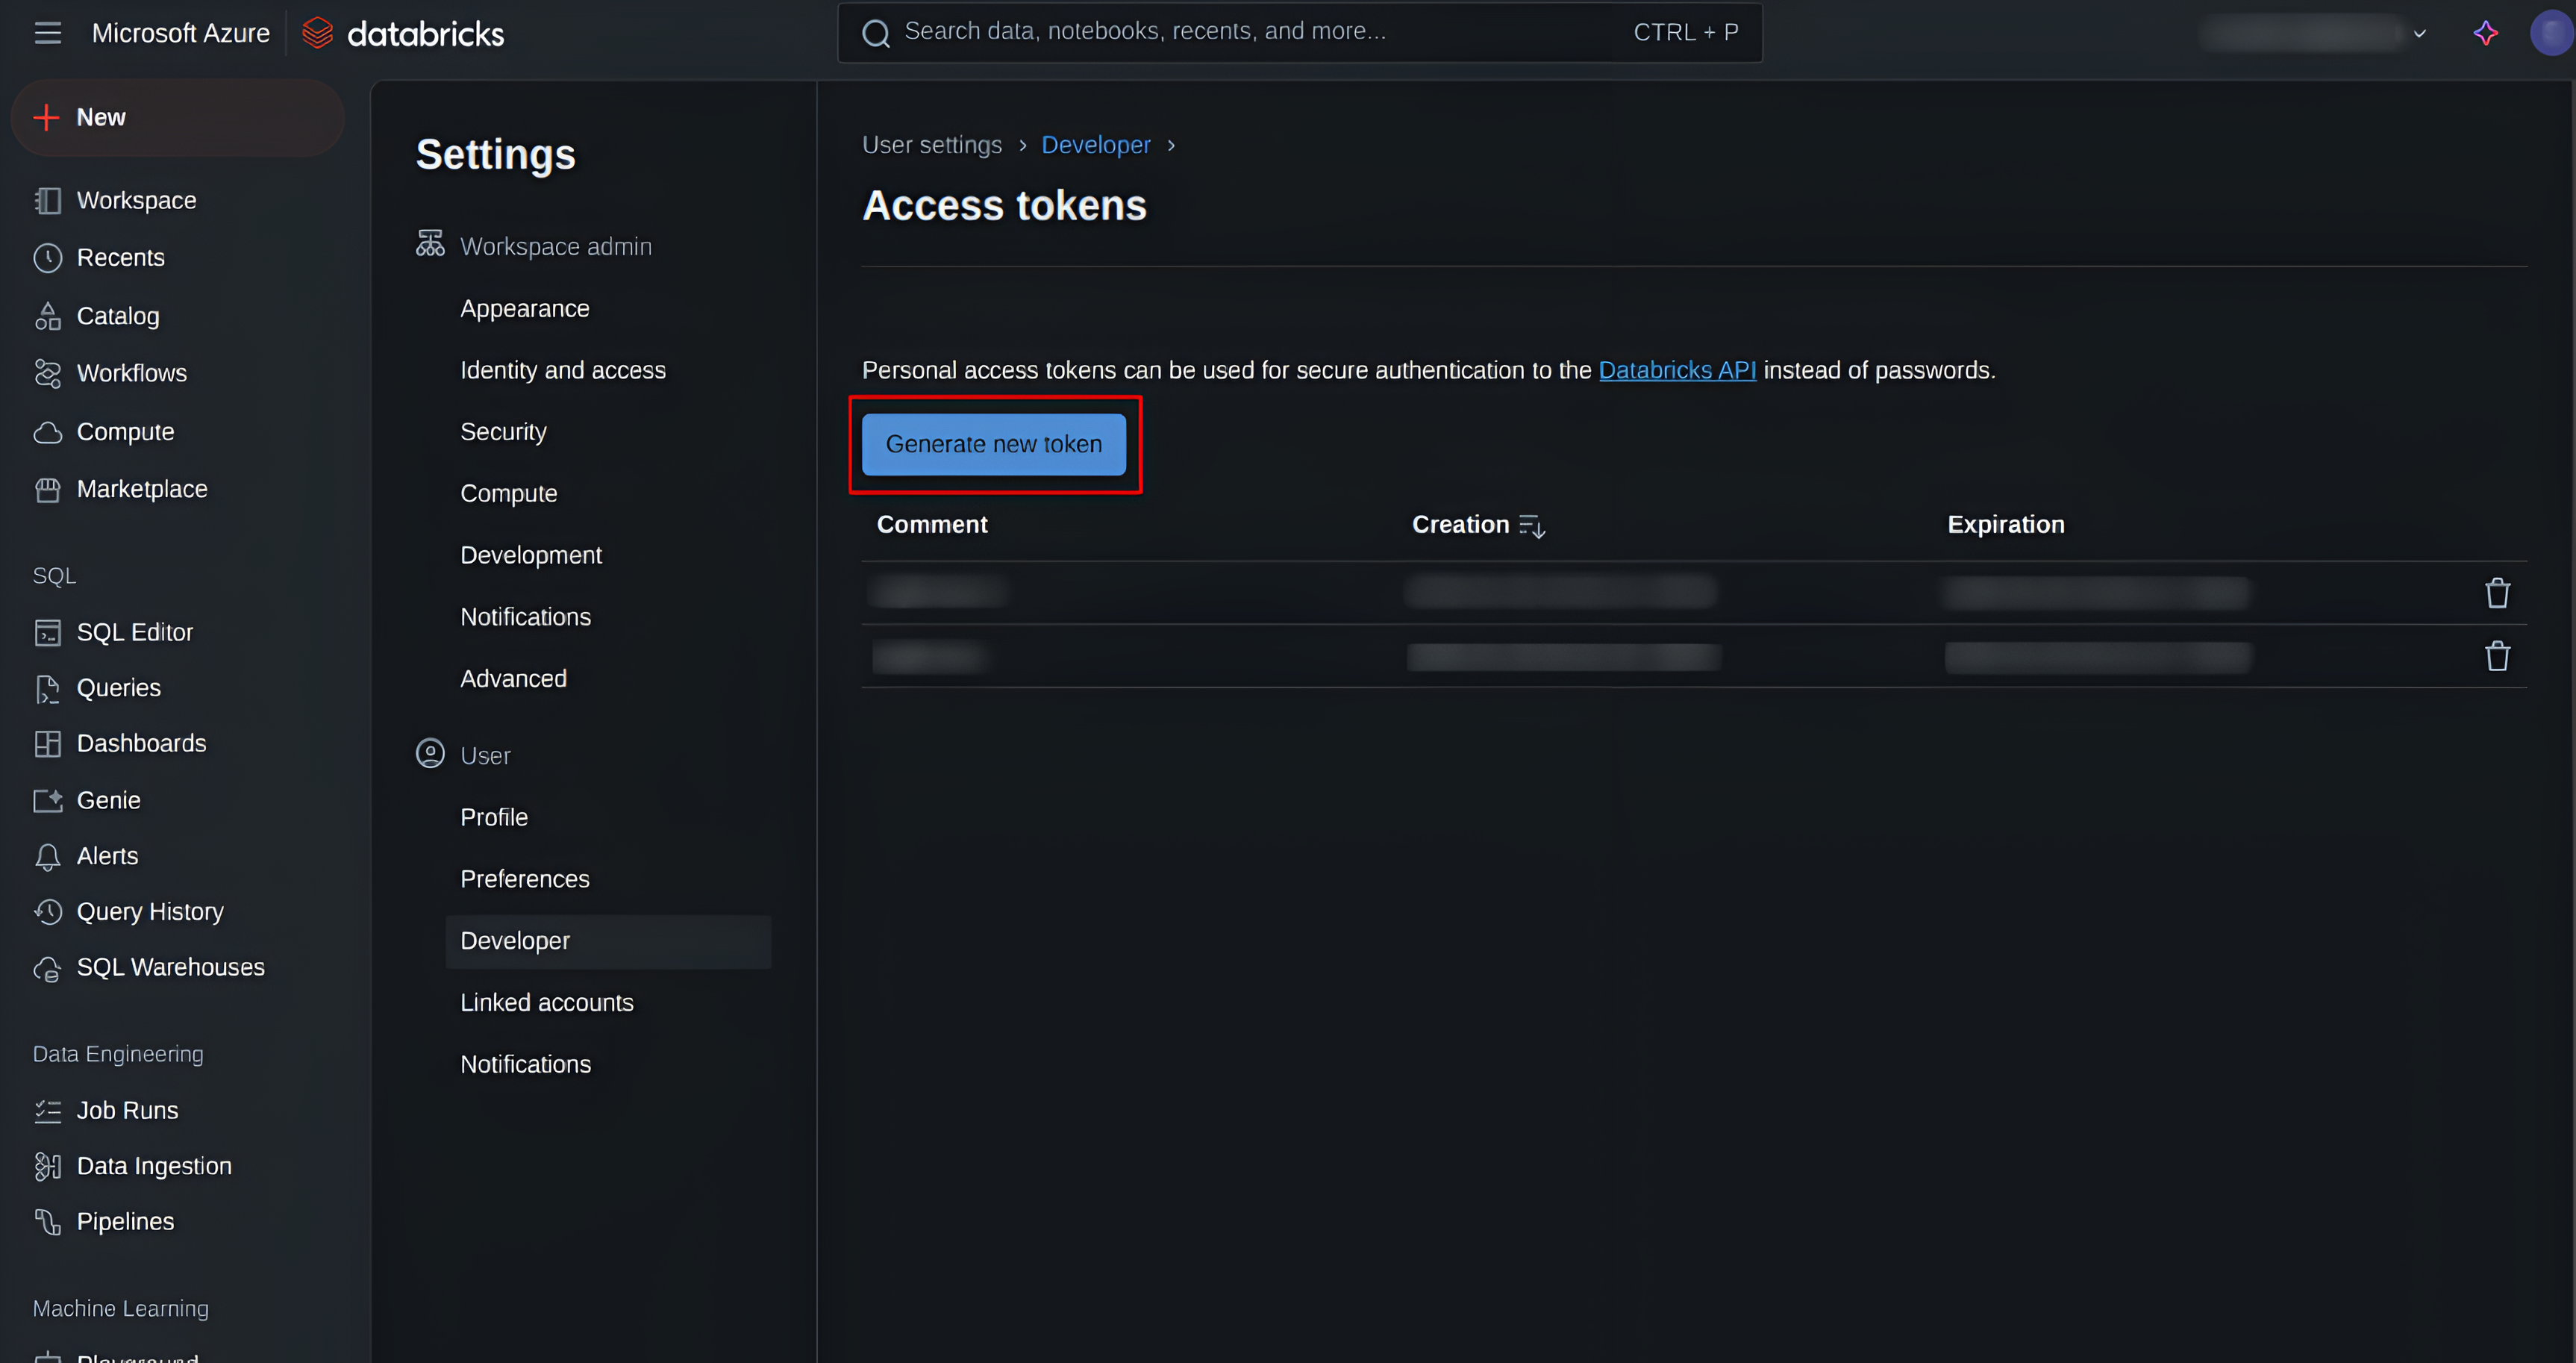
Task: Click the Settings panel heading
Action: pyautogui.click(x=495, y=155)
